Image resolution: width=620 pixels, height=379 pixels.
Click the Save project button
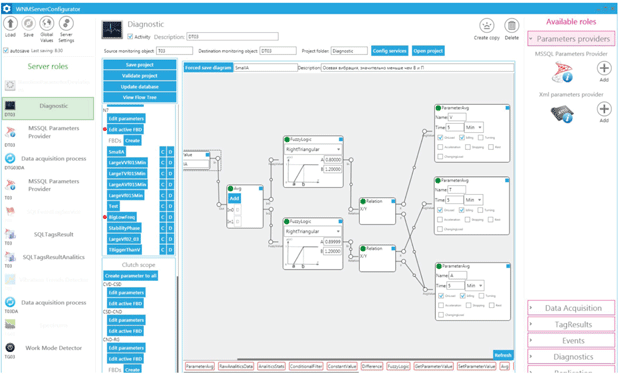coord(140,65)
